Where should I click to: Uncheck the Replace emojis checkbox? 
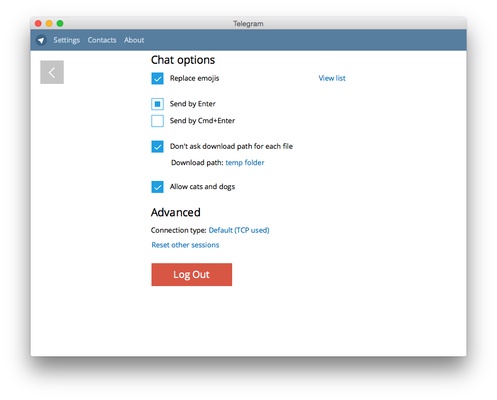[x=157, y=79]
